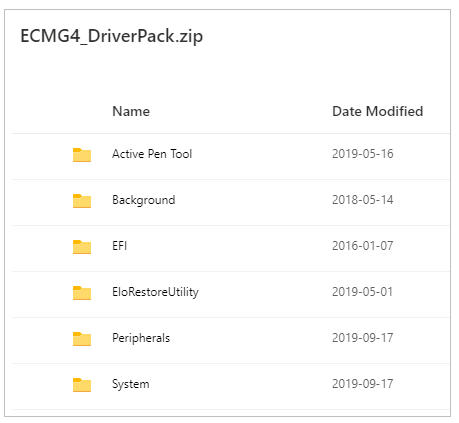Sort list by Date Modified header
This screenshot has width=459, height=423.
[x=378, y=111]
